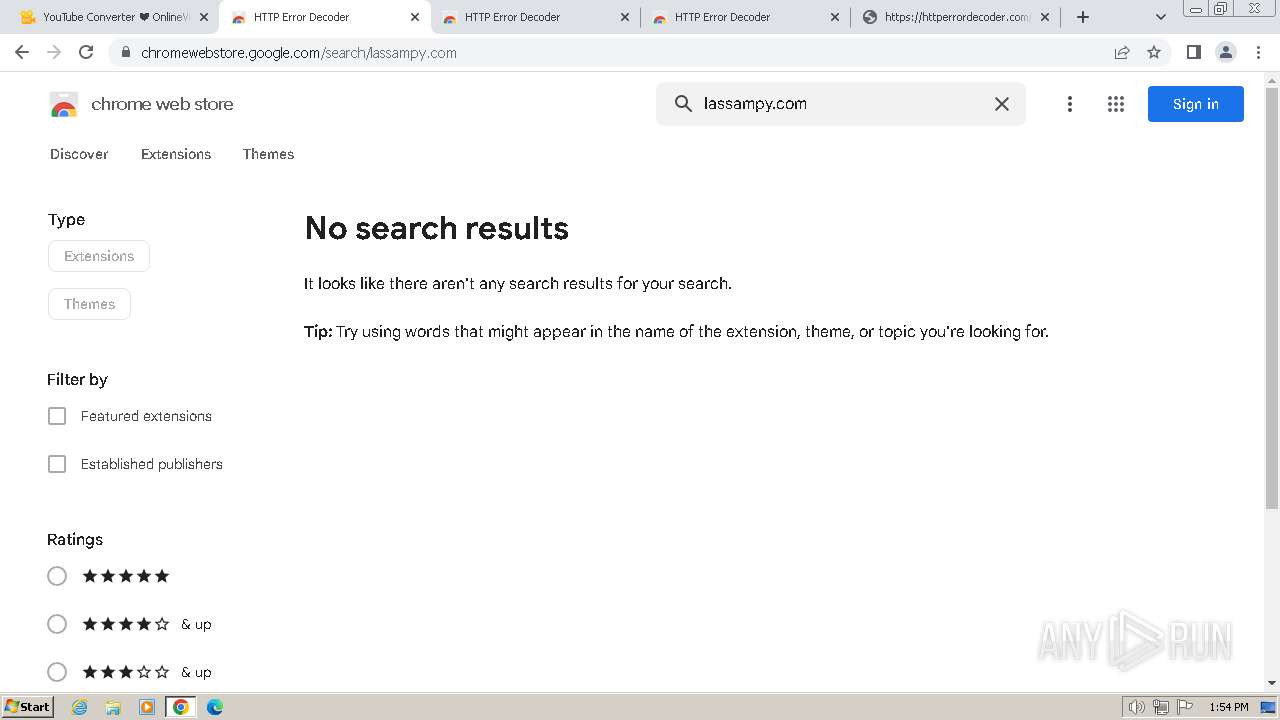1280x720 pixels.
Task: Open Chrome customize and control menu
Action: 1258,52
